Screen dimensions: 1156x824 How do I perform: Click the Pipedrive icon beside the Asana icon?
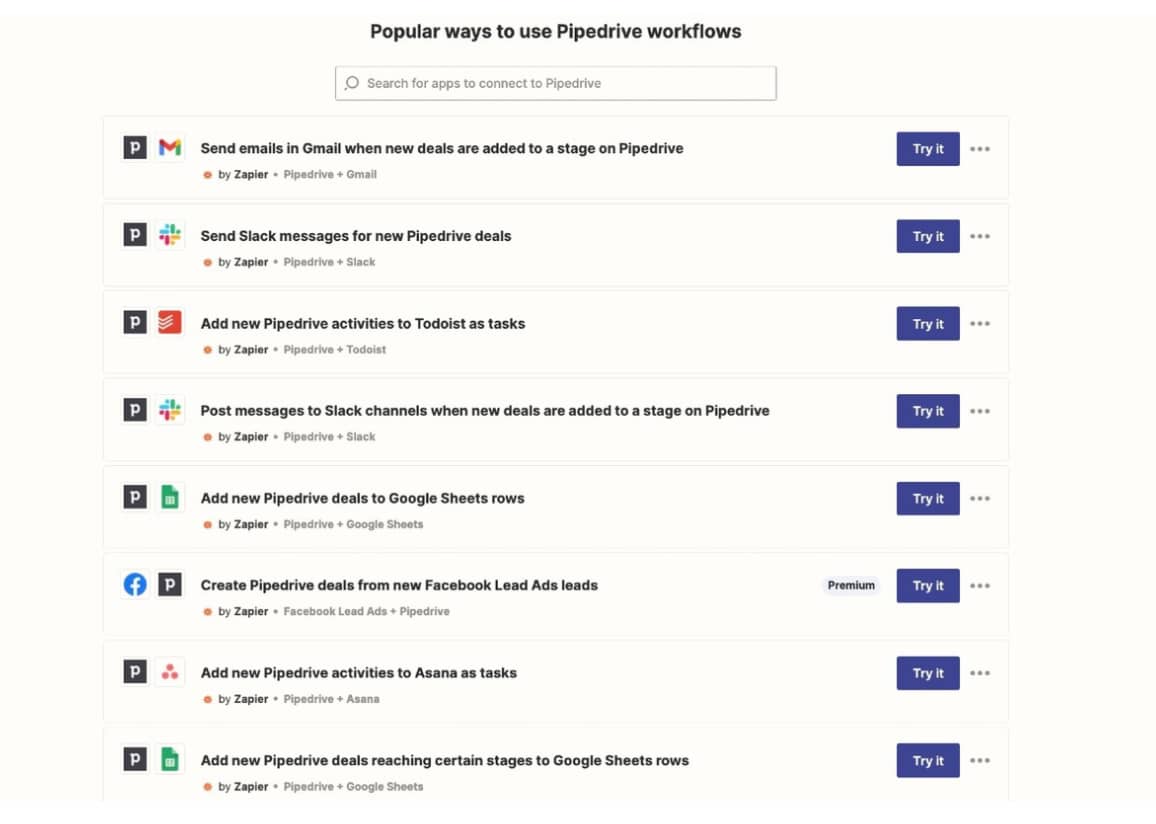(135, 672)
